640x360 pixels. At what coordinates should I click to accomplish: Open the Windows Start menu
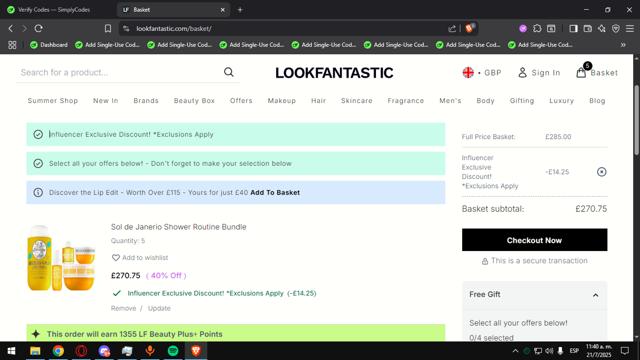pos(11,351)
